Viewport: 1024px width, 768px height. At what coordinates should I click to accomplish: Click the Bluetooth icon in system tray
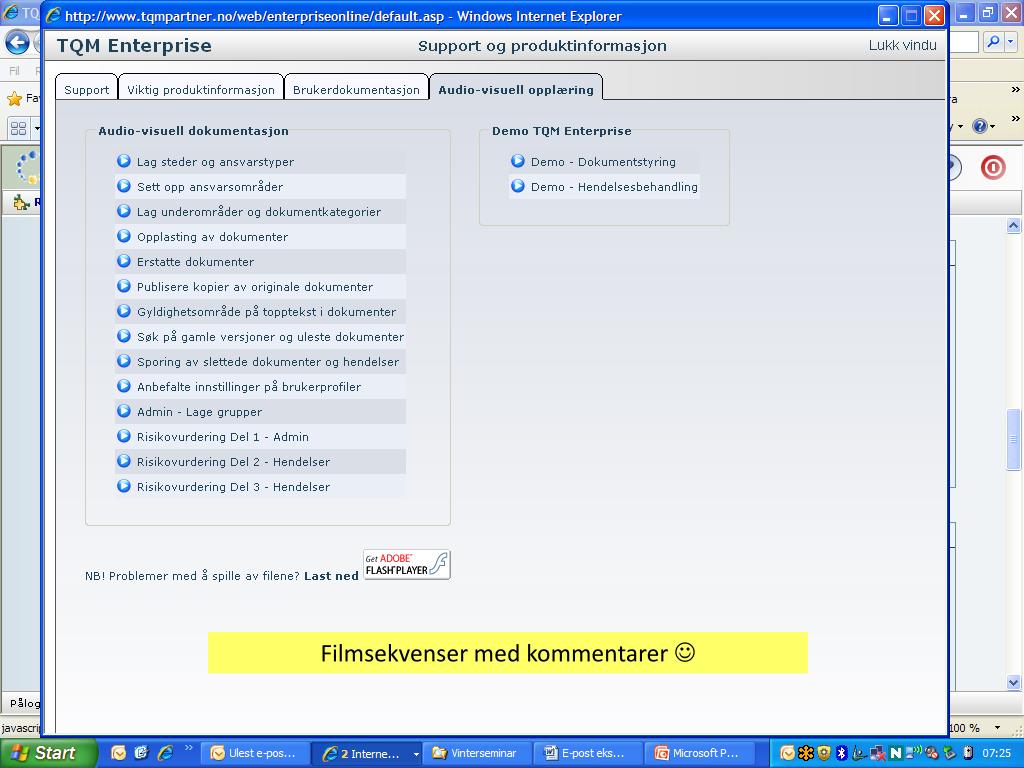[x=842, y=753]
